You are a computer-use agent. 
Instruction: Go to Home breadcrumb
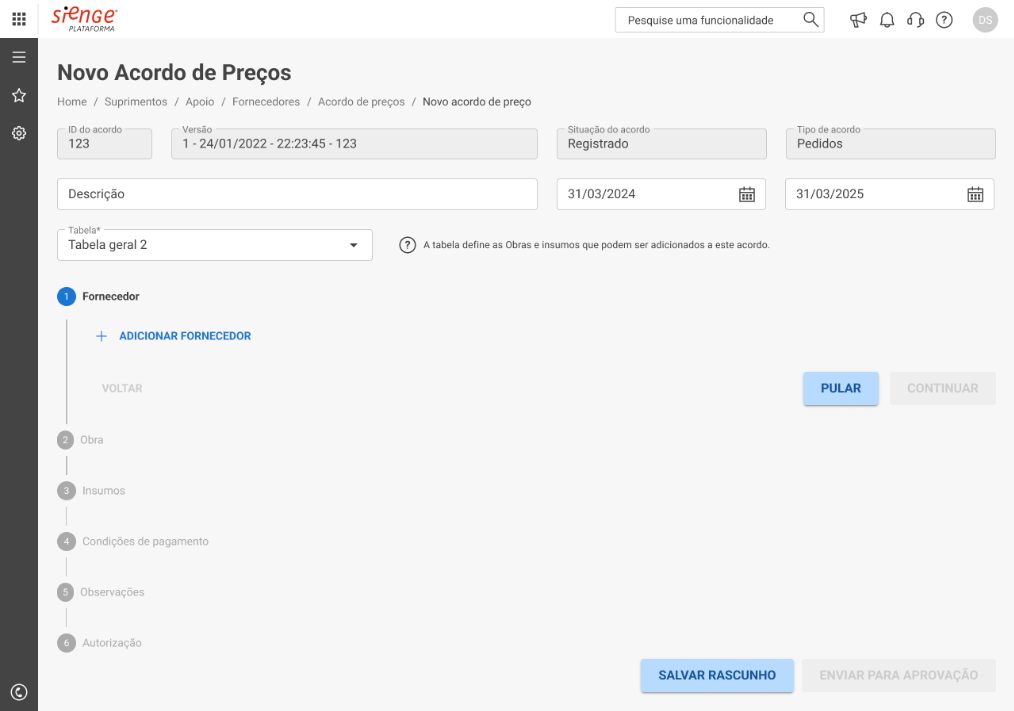[72, 102]
